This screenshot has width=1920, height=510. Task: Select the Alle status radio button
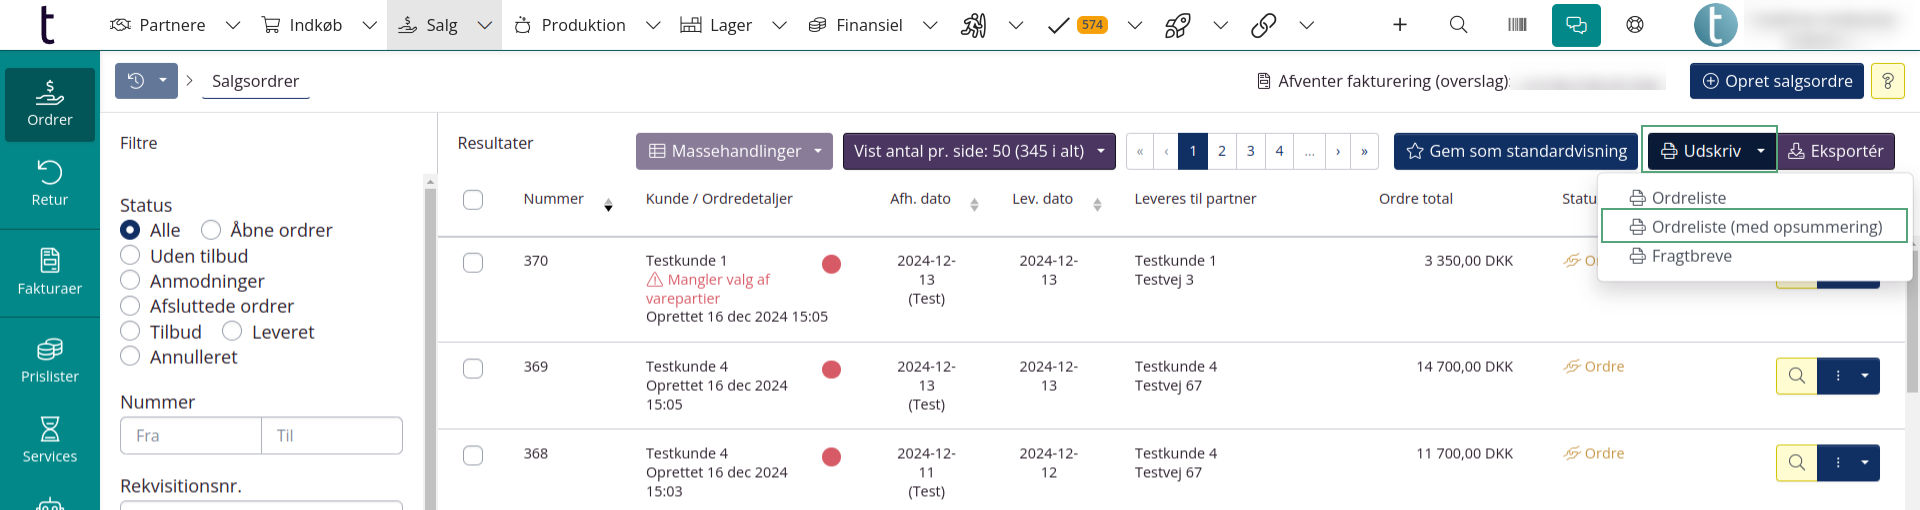pyautogui.click(x=130, y=230)
